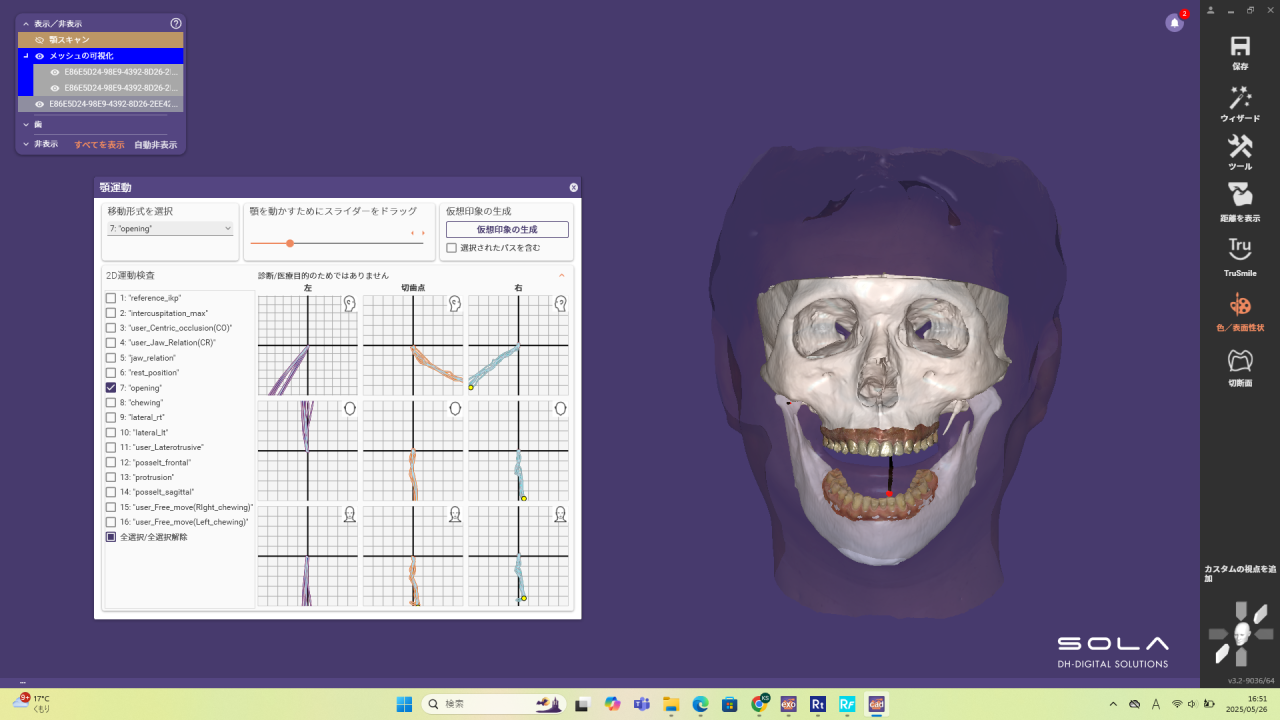Click the notification bell icon
Screen dimensions: 1280x720
click(1175, 23)
